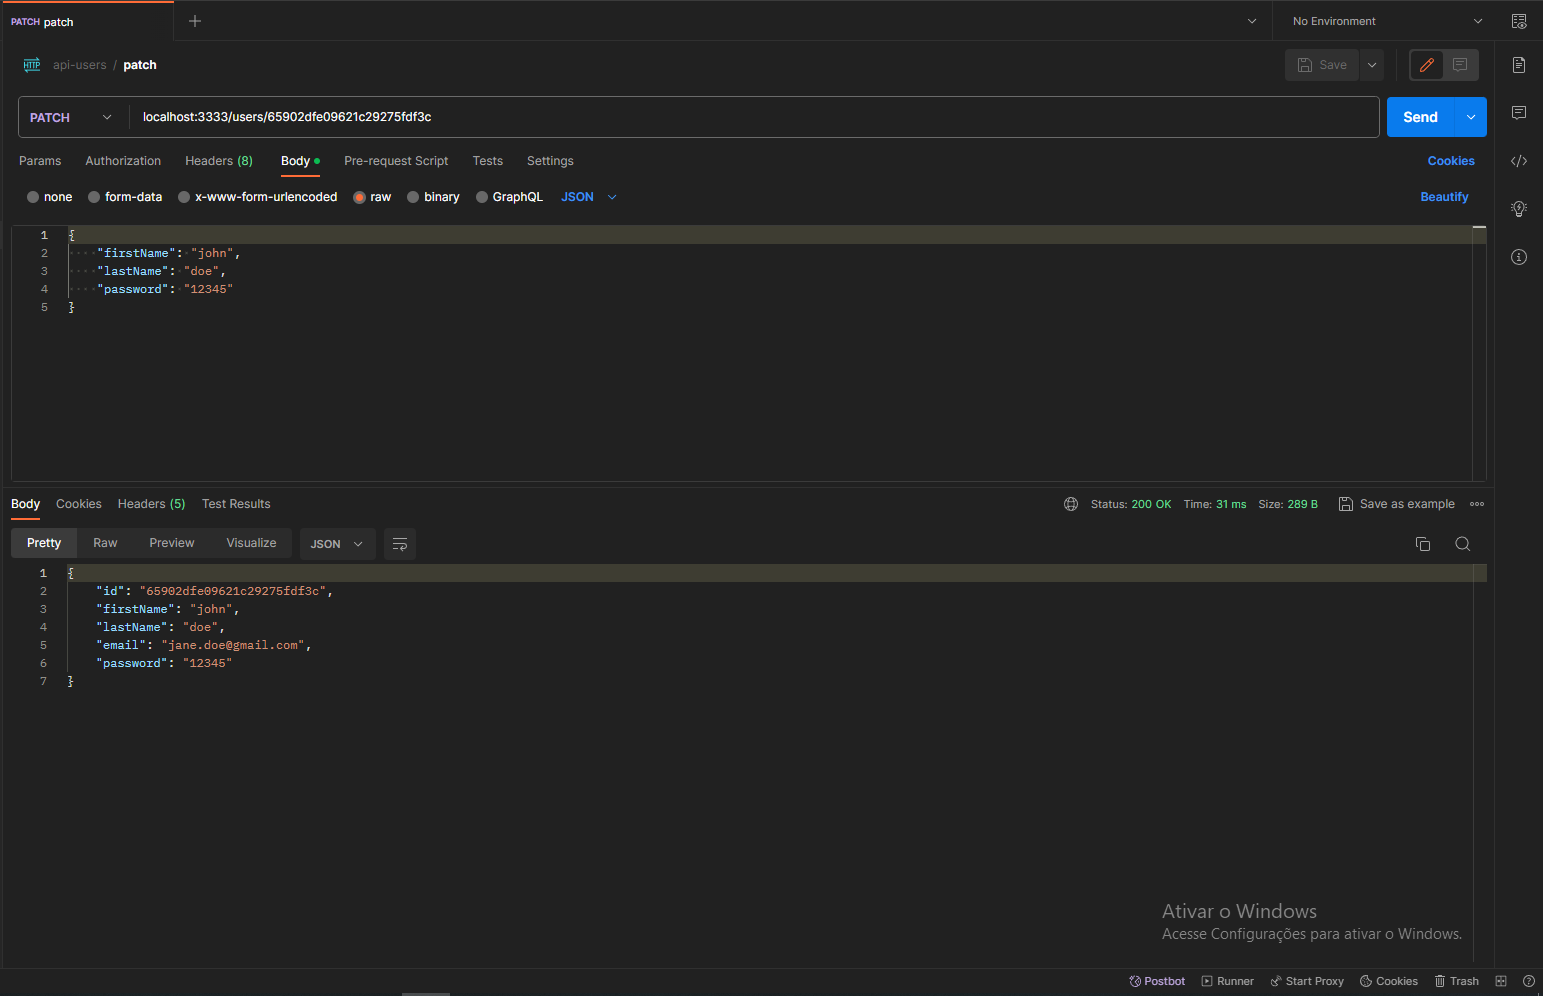Screen dimensions: 1543x996
Task: Open the request info icon
Action: [1519, 257]
